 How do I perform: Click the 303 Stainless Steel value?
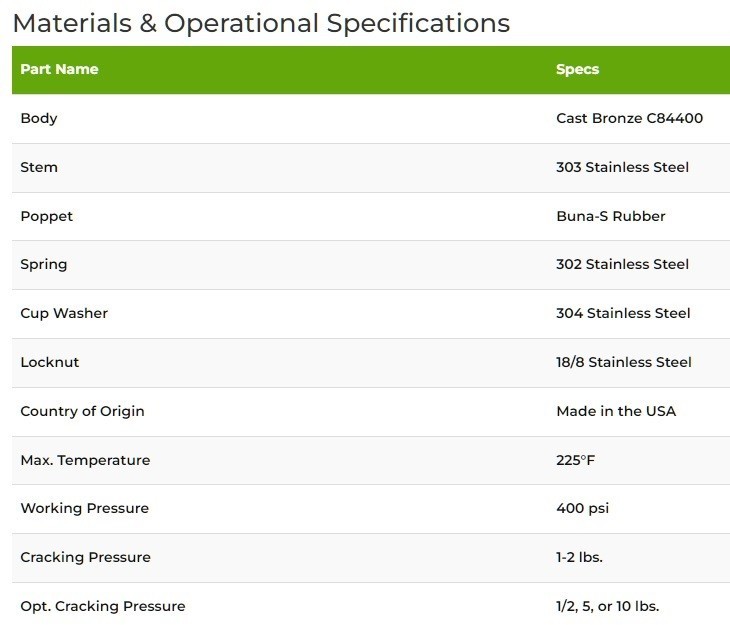(x=622, y=167)
